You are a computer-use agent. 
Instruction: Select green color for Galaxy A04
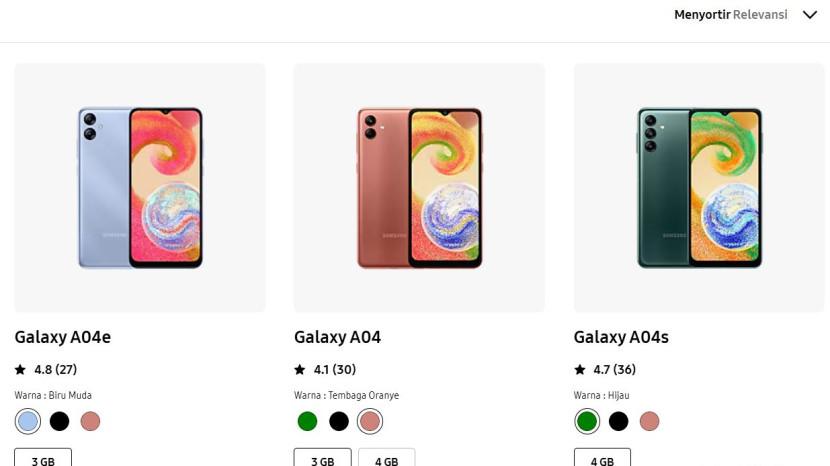pos(307,421)
